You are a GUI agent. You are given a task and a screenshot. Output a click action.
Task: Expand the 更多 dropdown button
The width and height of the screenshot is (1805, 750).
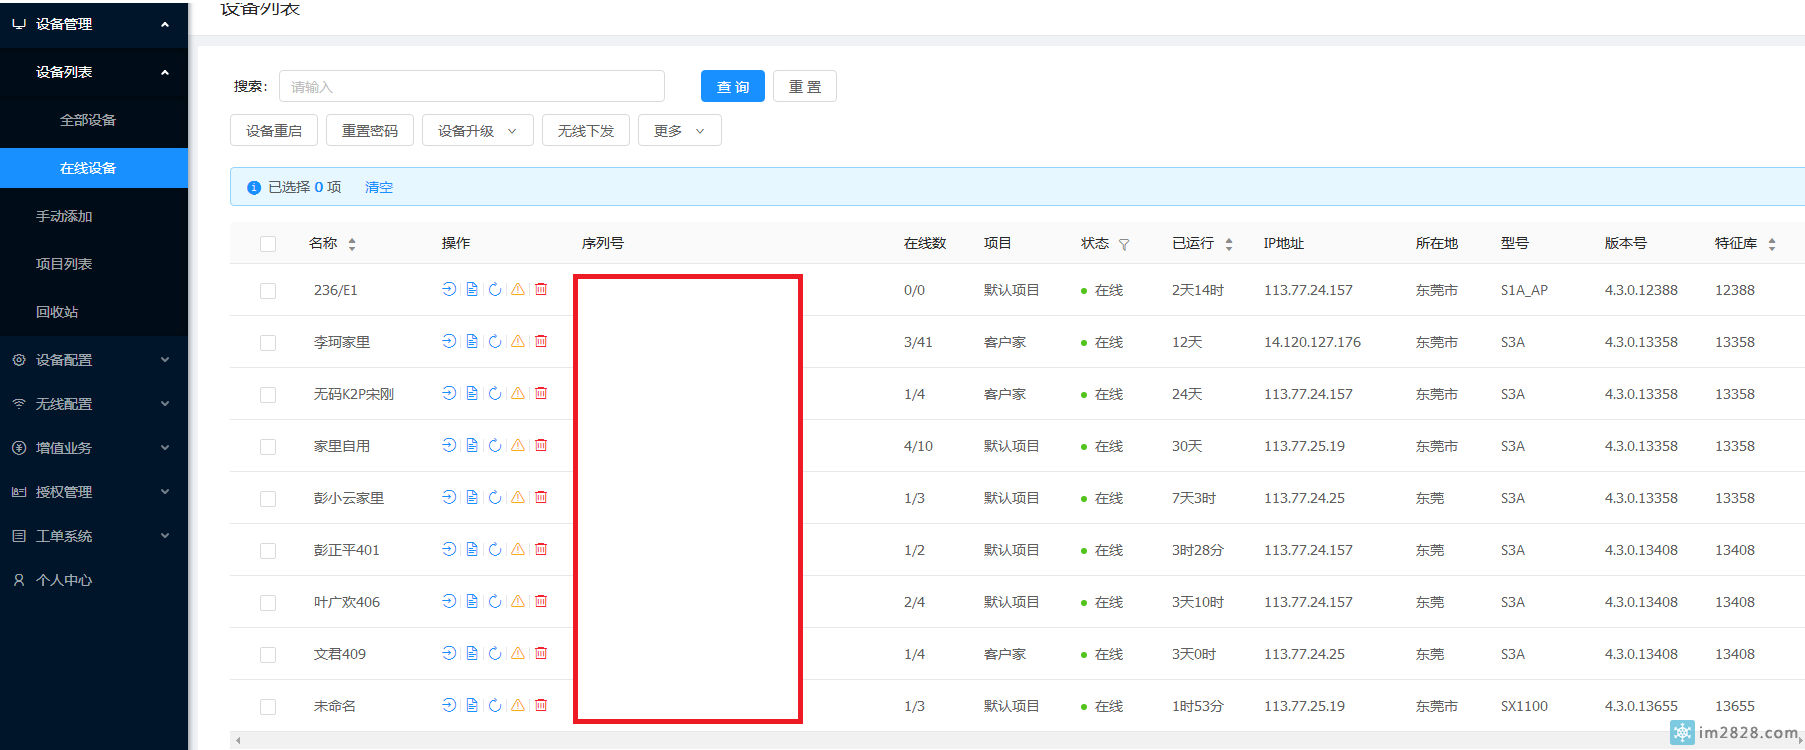[x=679, y=131]
